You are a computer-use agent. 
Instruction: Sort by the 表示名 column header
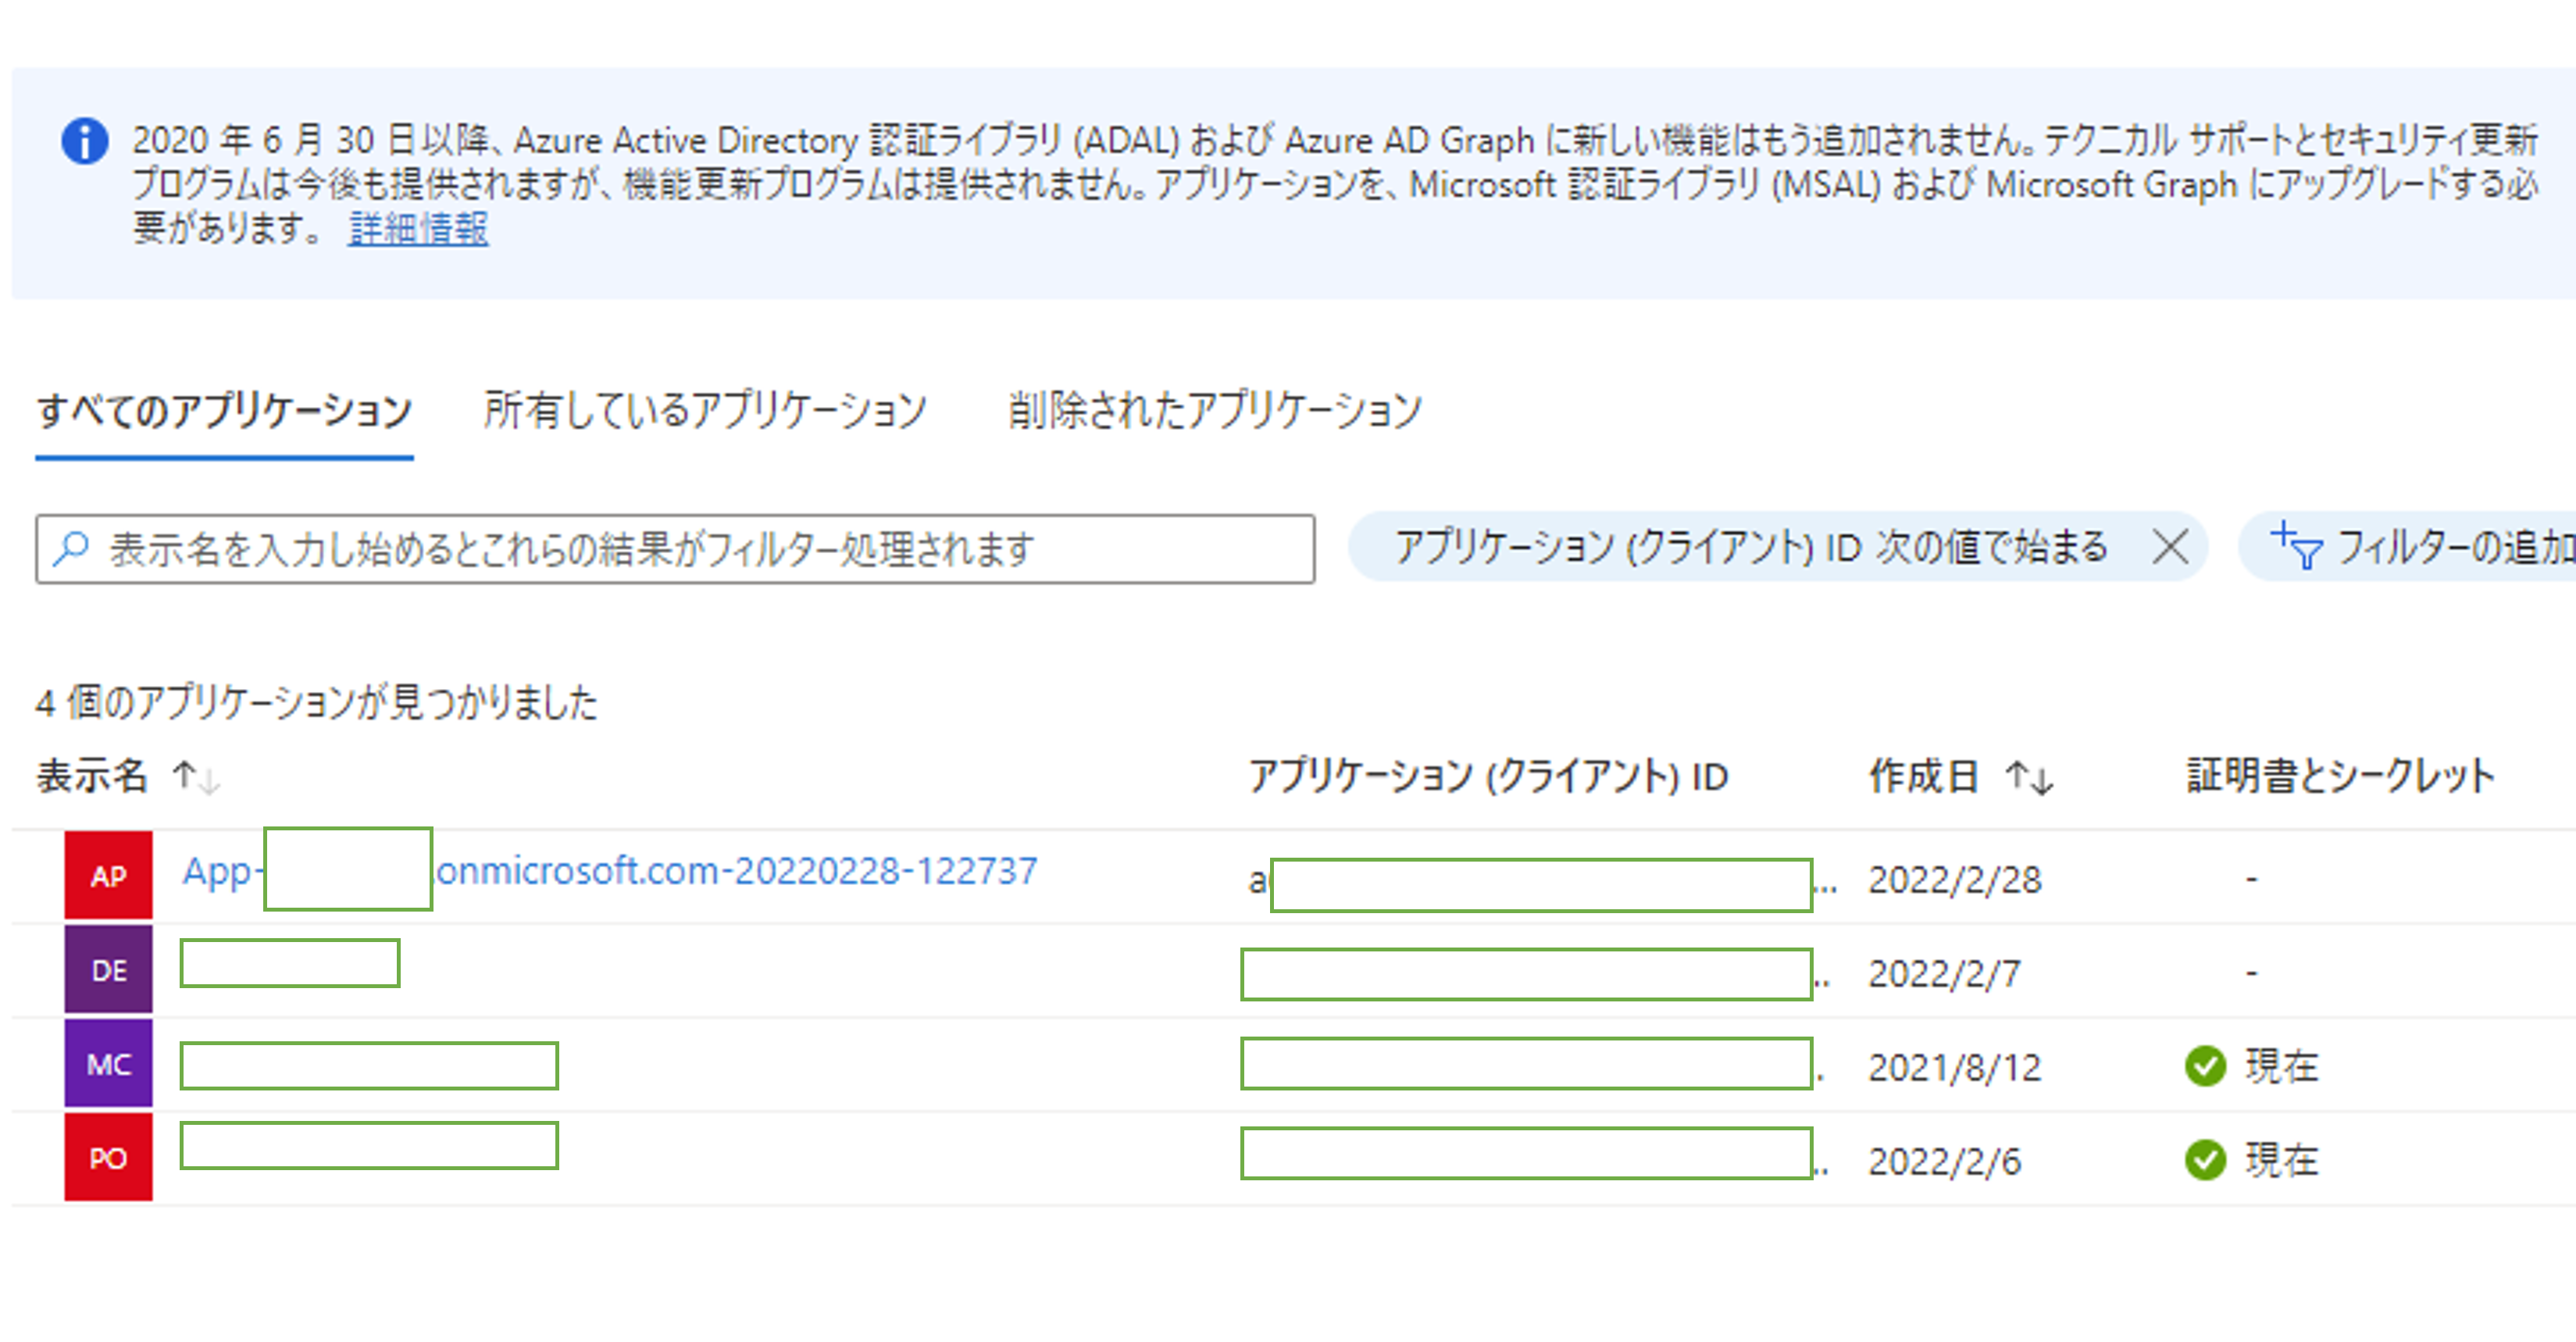pyautogui.click(x=92, y=776)
